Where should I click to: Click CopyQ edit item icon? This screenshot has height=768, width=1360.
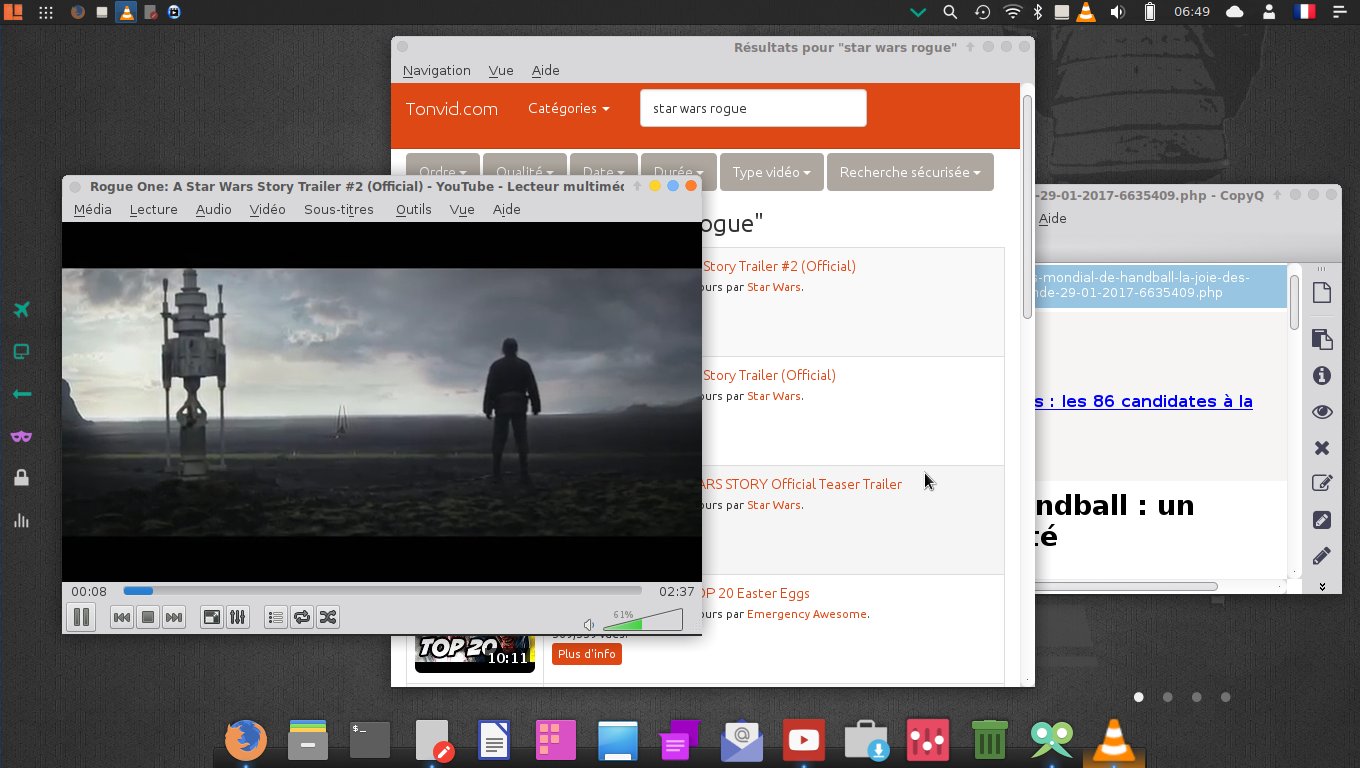pos(1321,484)
